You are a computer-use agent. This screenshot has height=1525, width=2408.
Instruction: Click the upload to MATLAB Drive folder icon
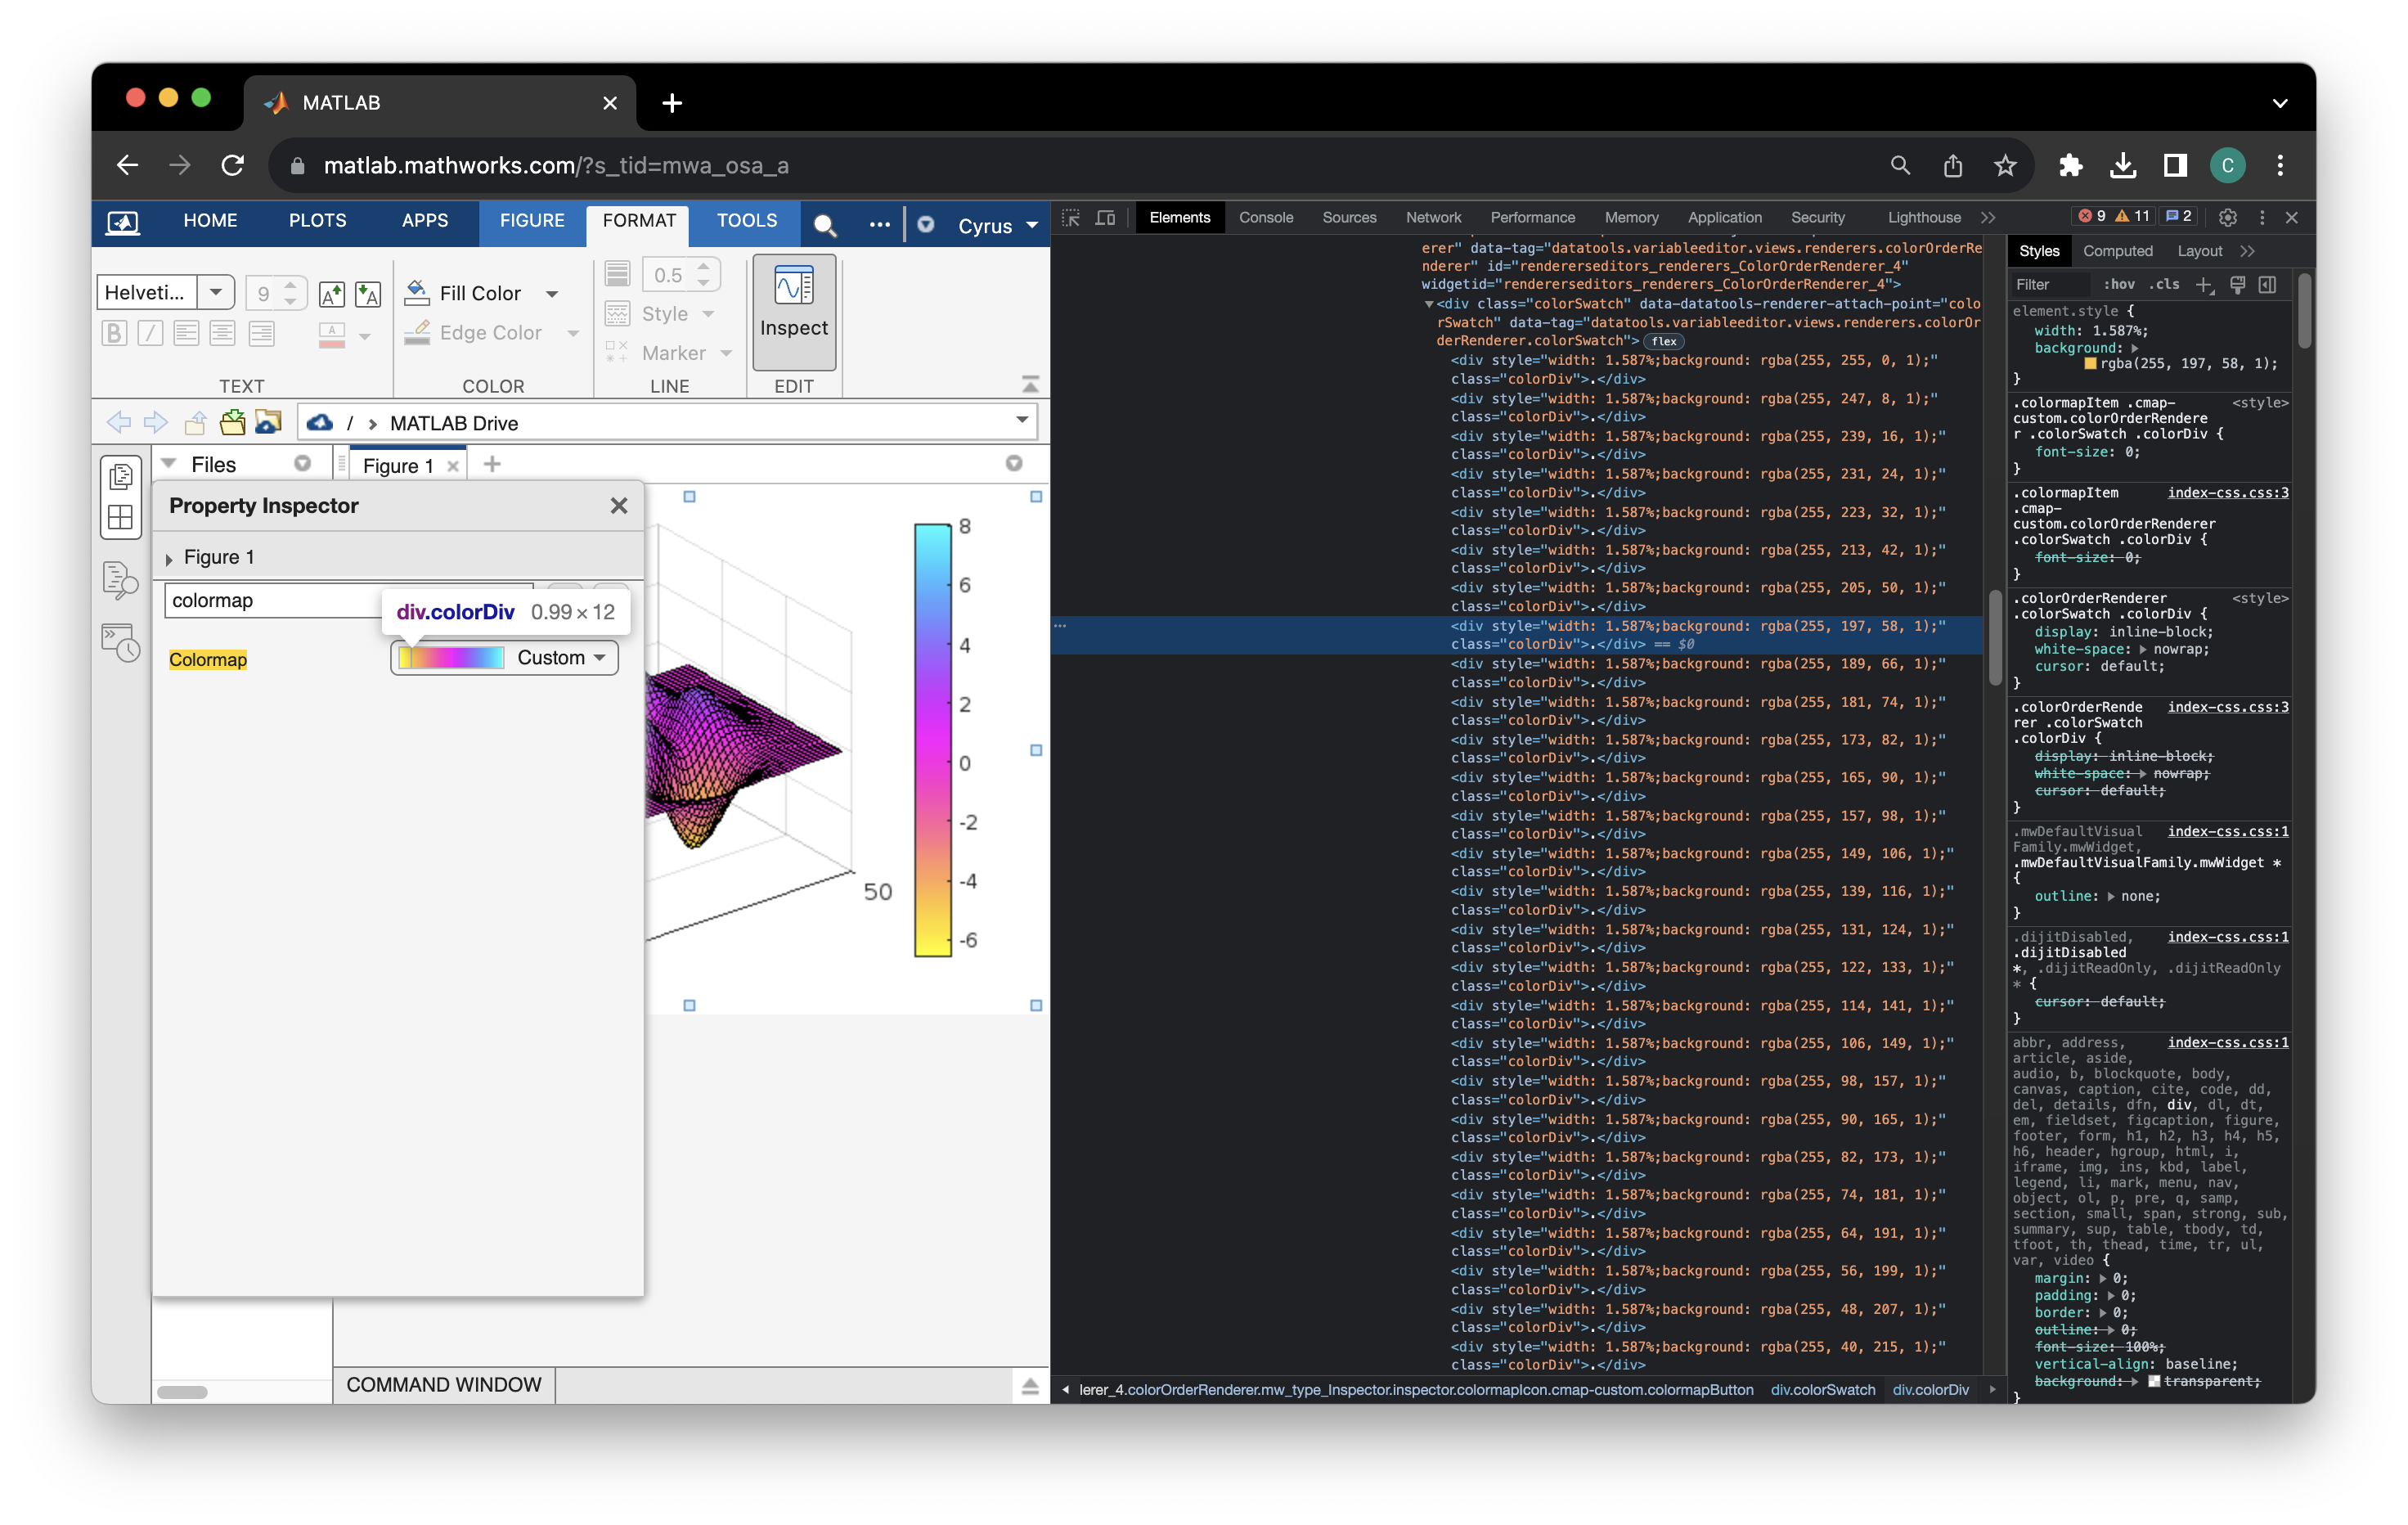click(x=268, y=422)
